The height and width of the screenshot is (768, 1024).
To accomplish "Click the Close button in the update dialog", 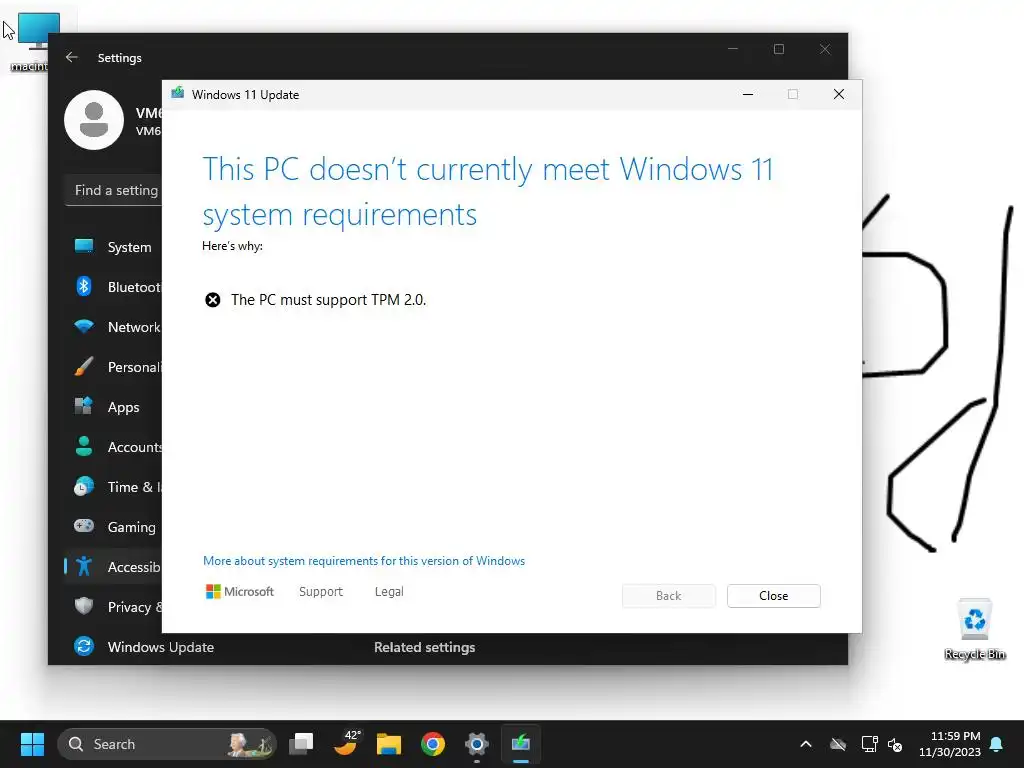I will point(774,596).
